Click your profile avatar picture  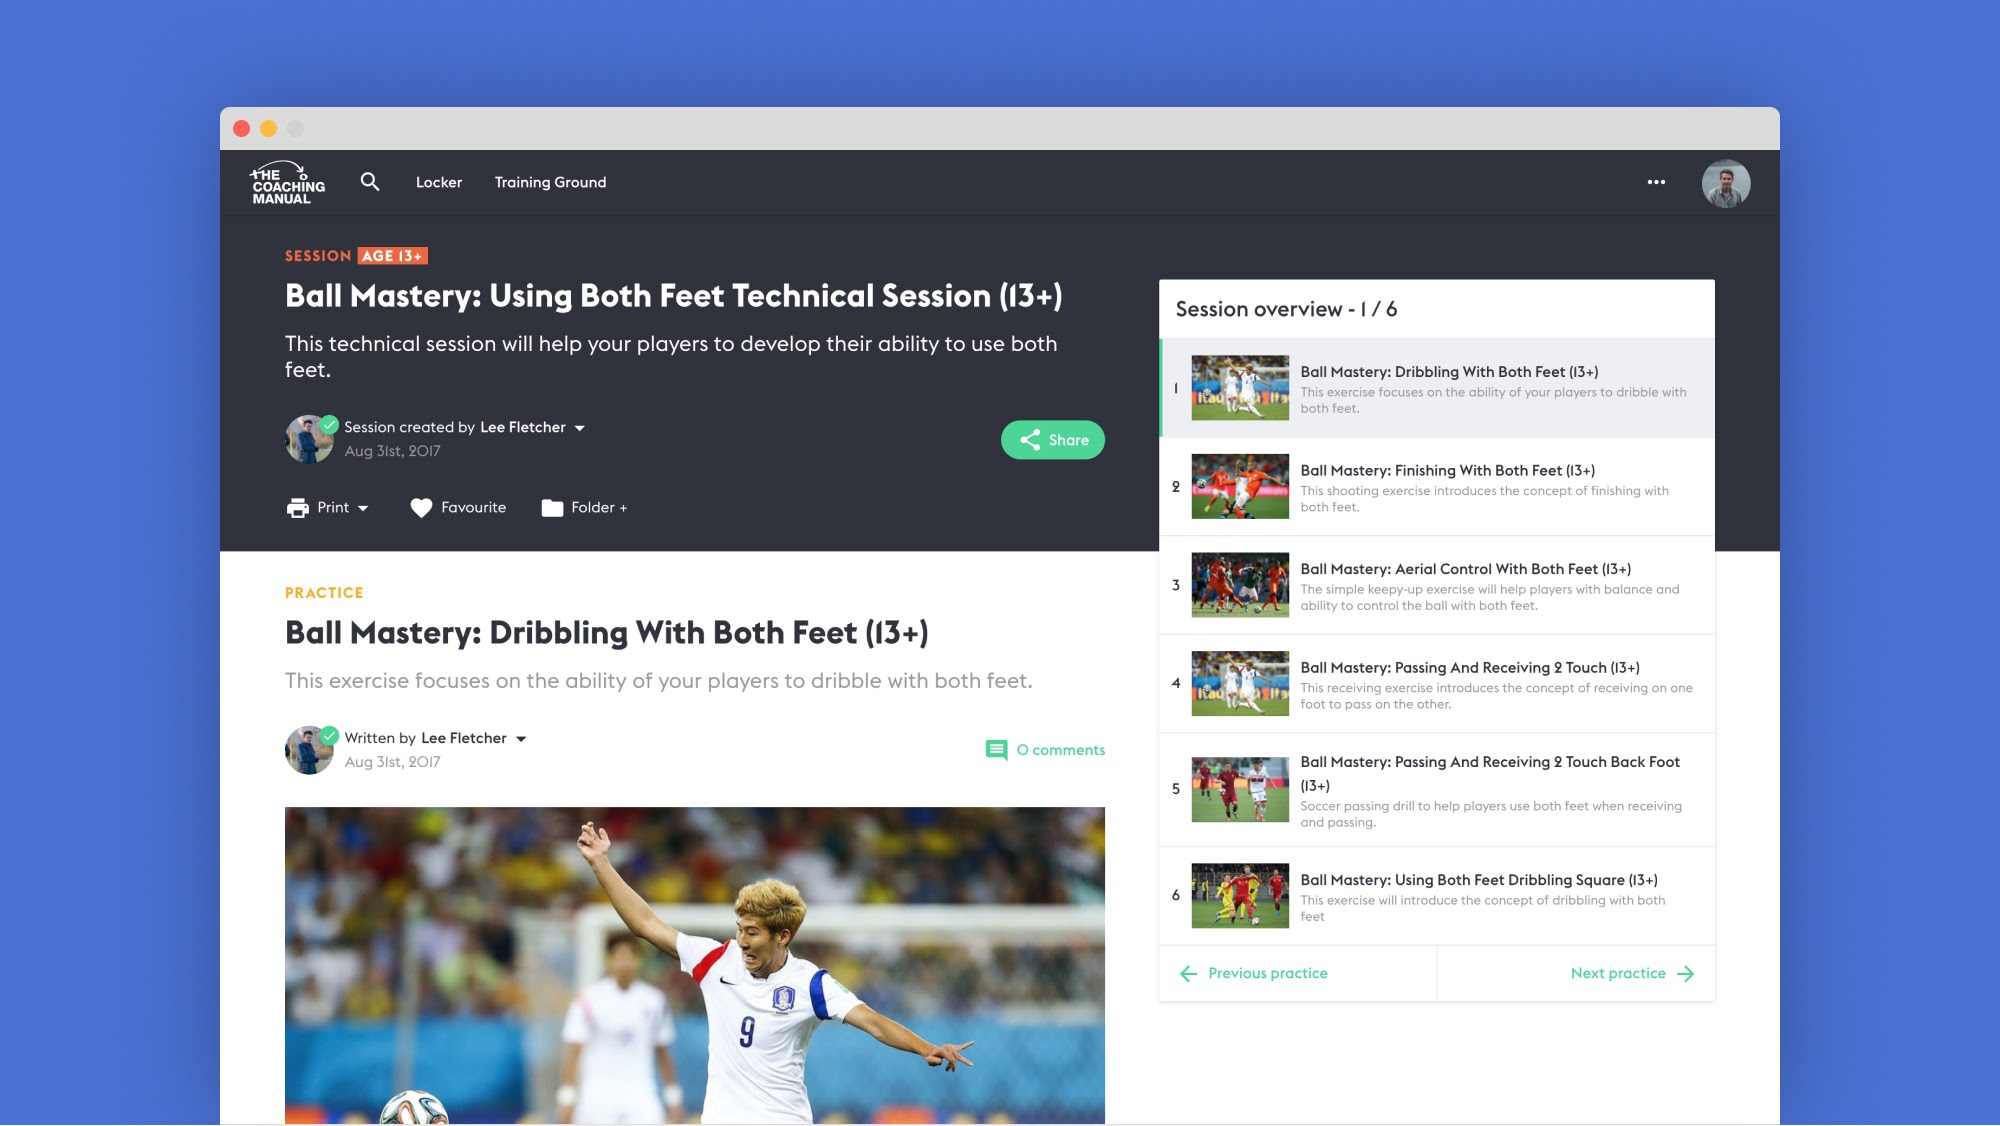point(1725,182)
